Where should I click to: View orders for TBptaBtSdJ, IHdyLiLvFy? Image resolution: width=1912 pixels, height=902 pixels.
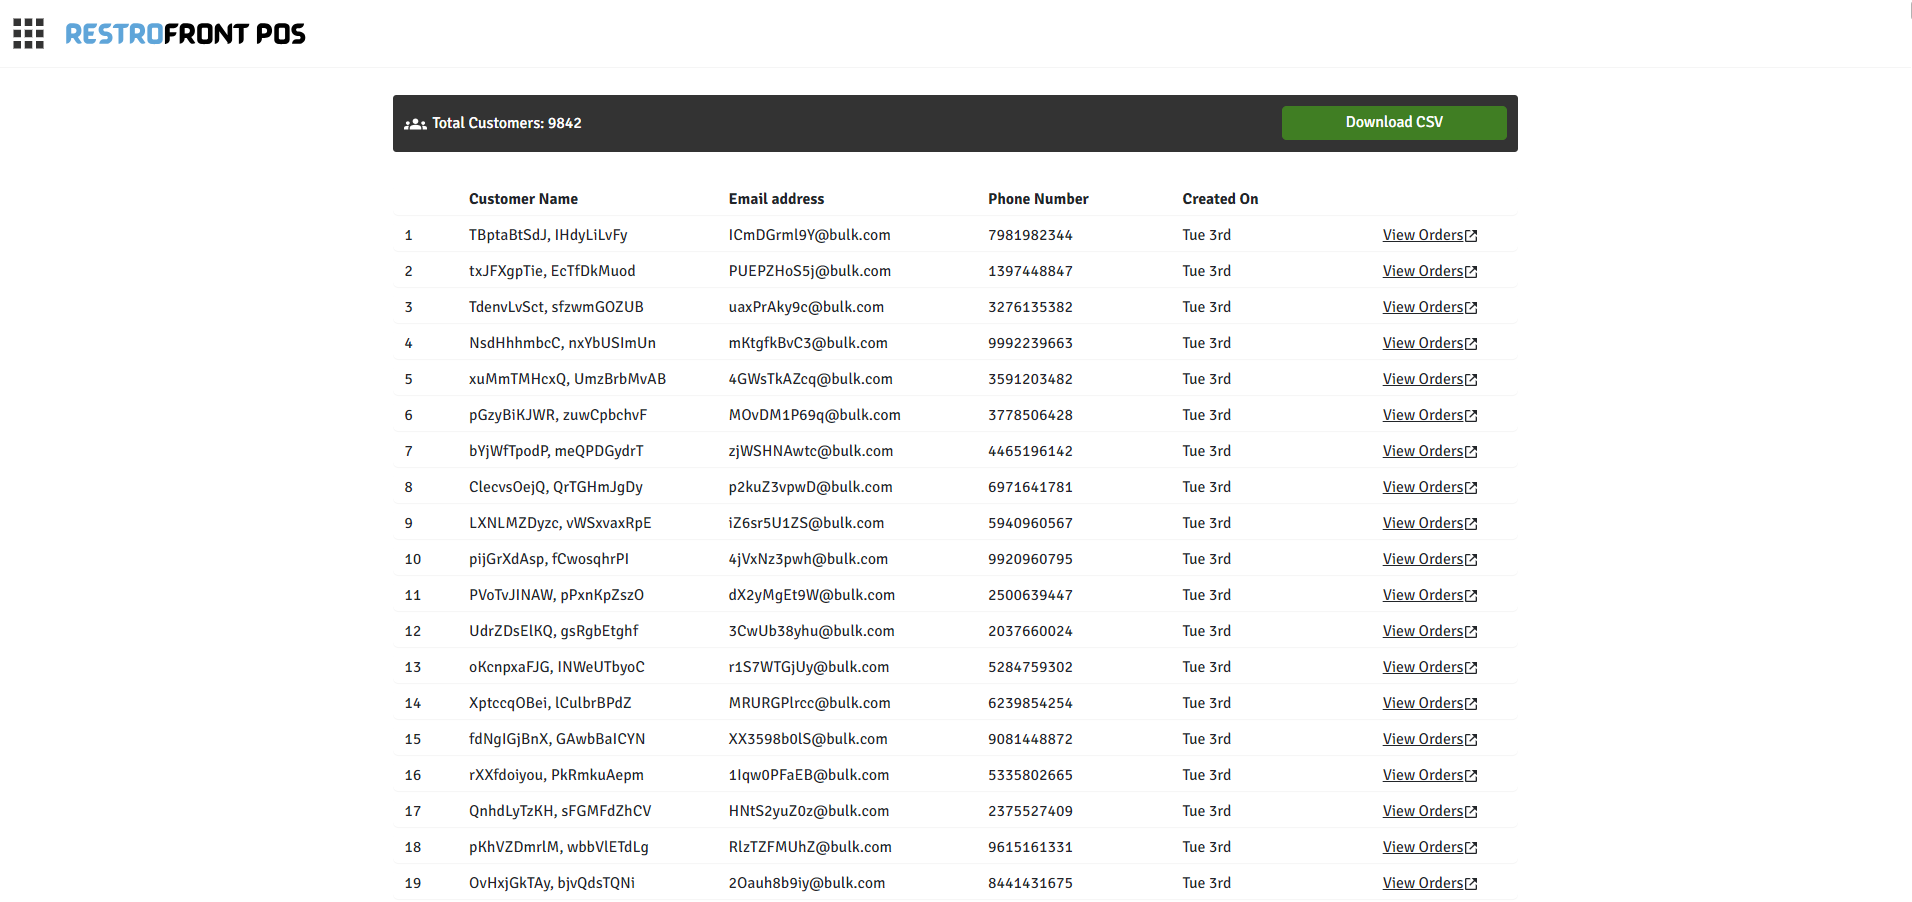point(1430,235)
